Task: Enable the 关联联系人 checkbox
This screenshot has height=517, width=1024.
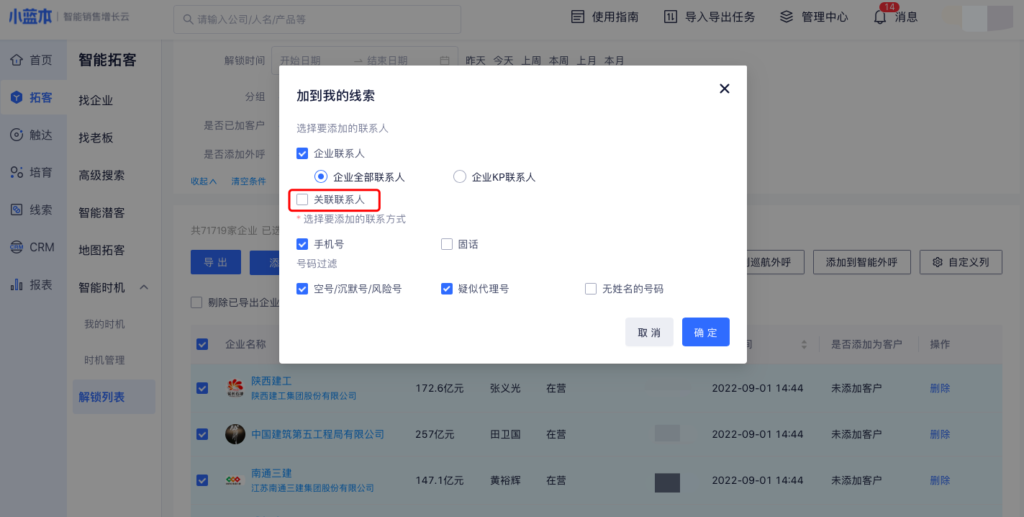Action: [x=303, y=200]
